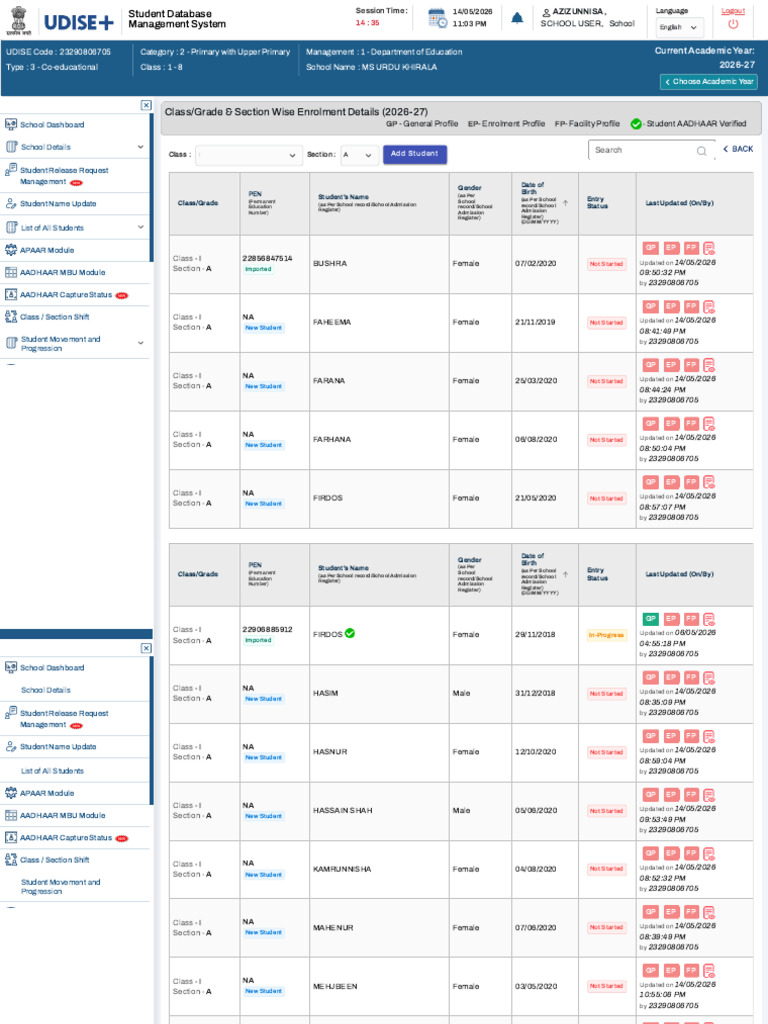The image size is (768, 1024).
Task: Click the Add Student button
Action: pyautogui.click(x=415, y=154)
